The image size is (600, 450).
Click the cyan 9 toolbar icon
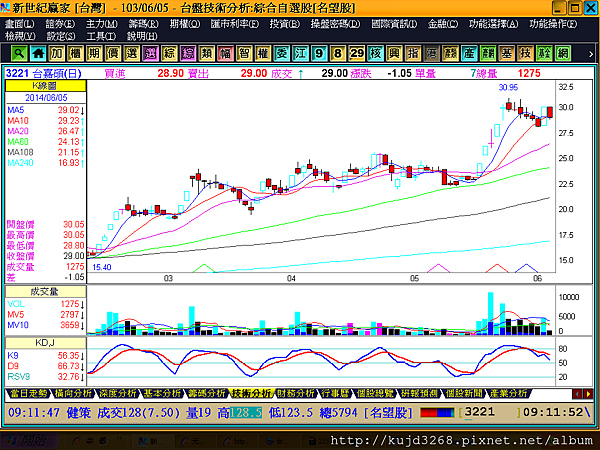[x=319, y=53]
